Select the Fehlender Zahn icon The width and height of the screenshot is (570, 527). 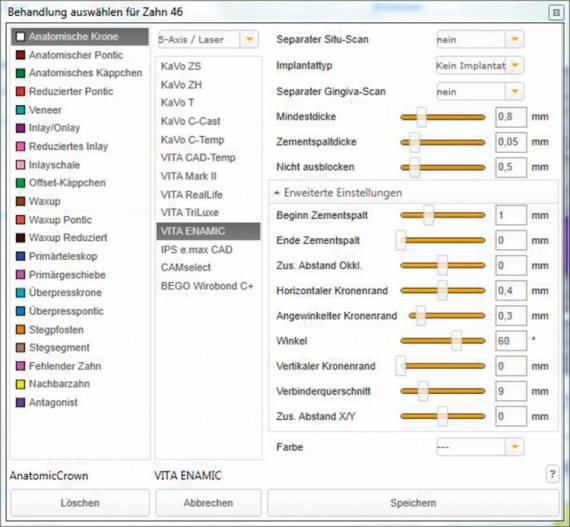(20, 366)
